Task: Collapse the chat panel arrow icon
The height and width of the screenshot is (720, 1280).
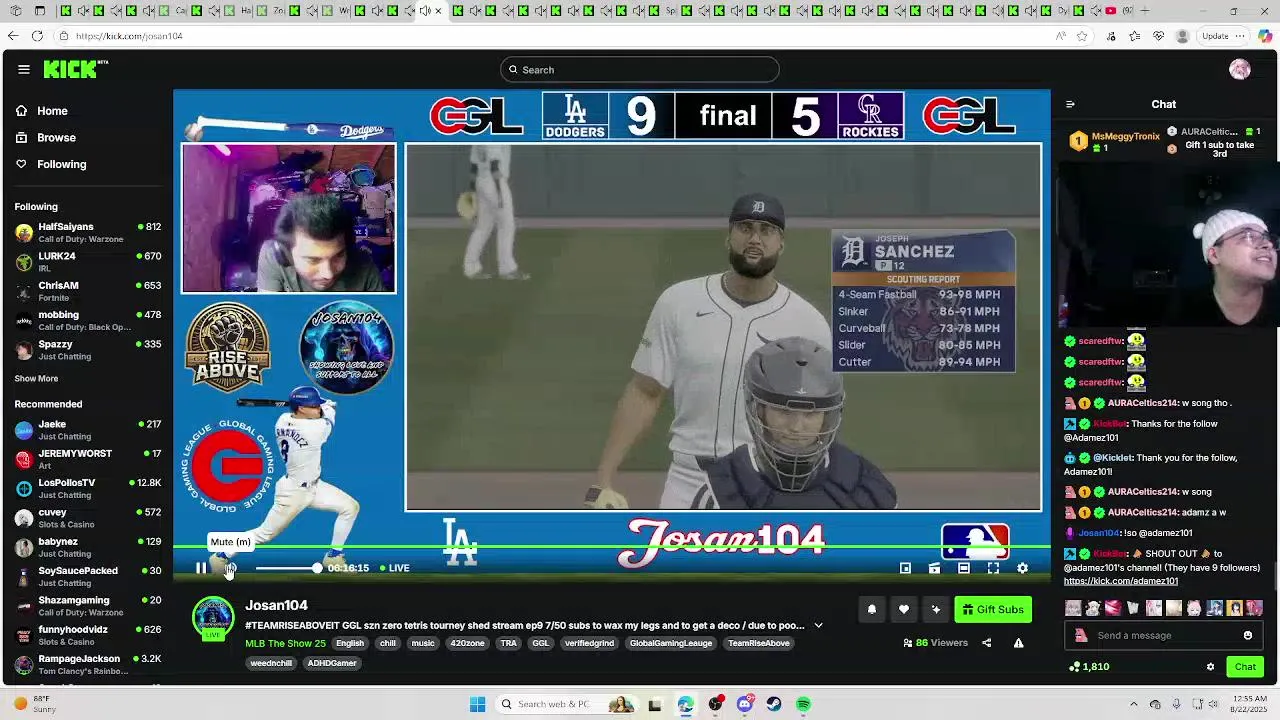Action: click(x=1070, y=104)
